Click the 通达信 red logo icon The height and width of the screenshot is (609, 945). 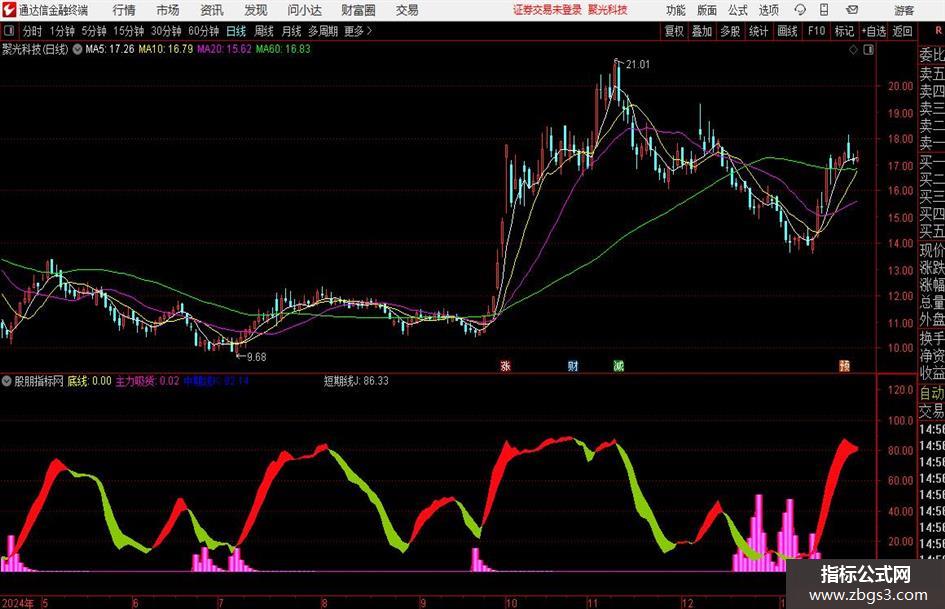click(x=9, y=10)
